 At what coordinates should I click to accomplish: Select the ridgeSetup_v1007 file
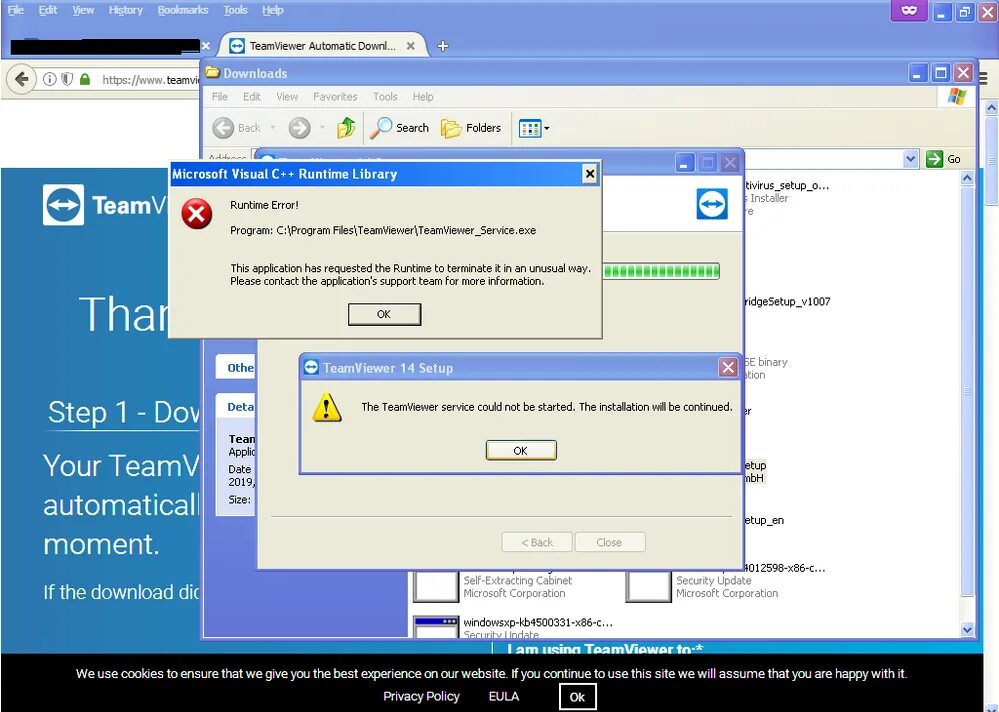[787, 302]
